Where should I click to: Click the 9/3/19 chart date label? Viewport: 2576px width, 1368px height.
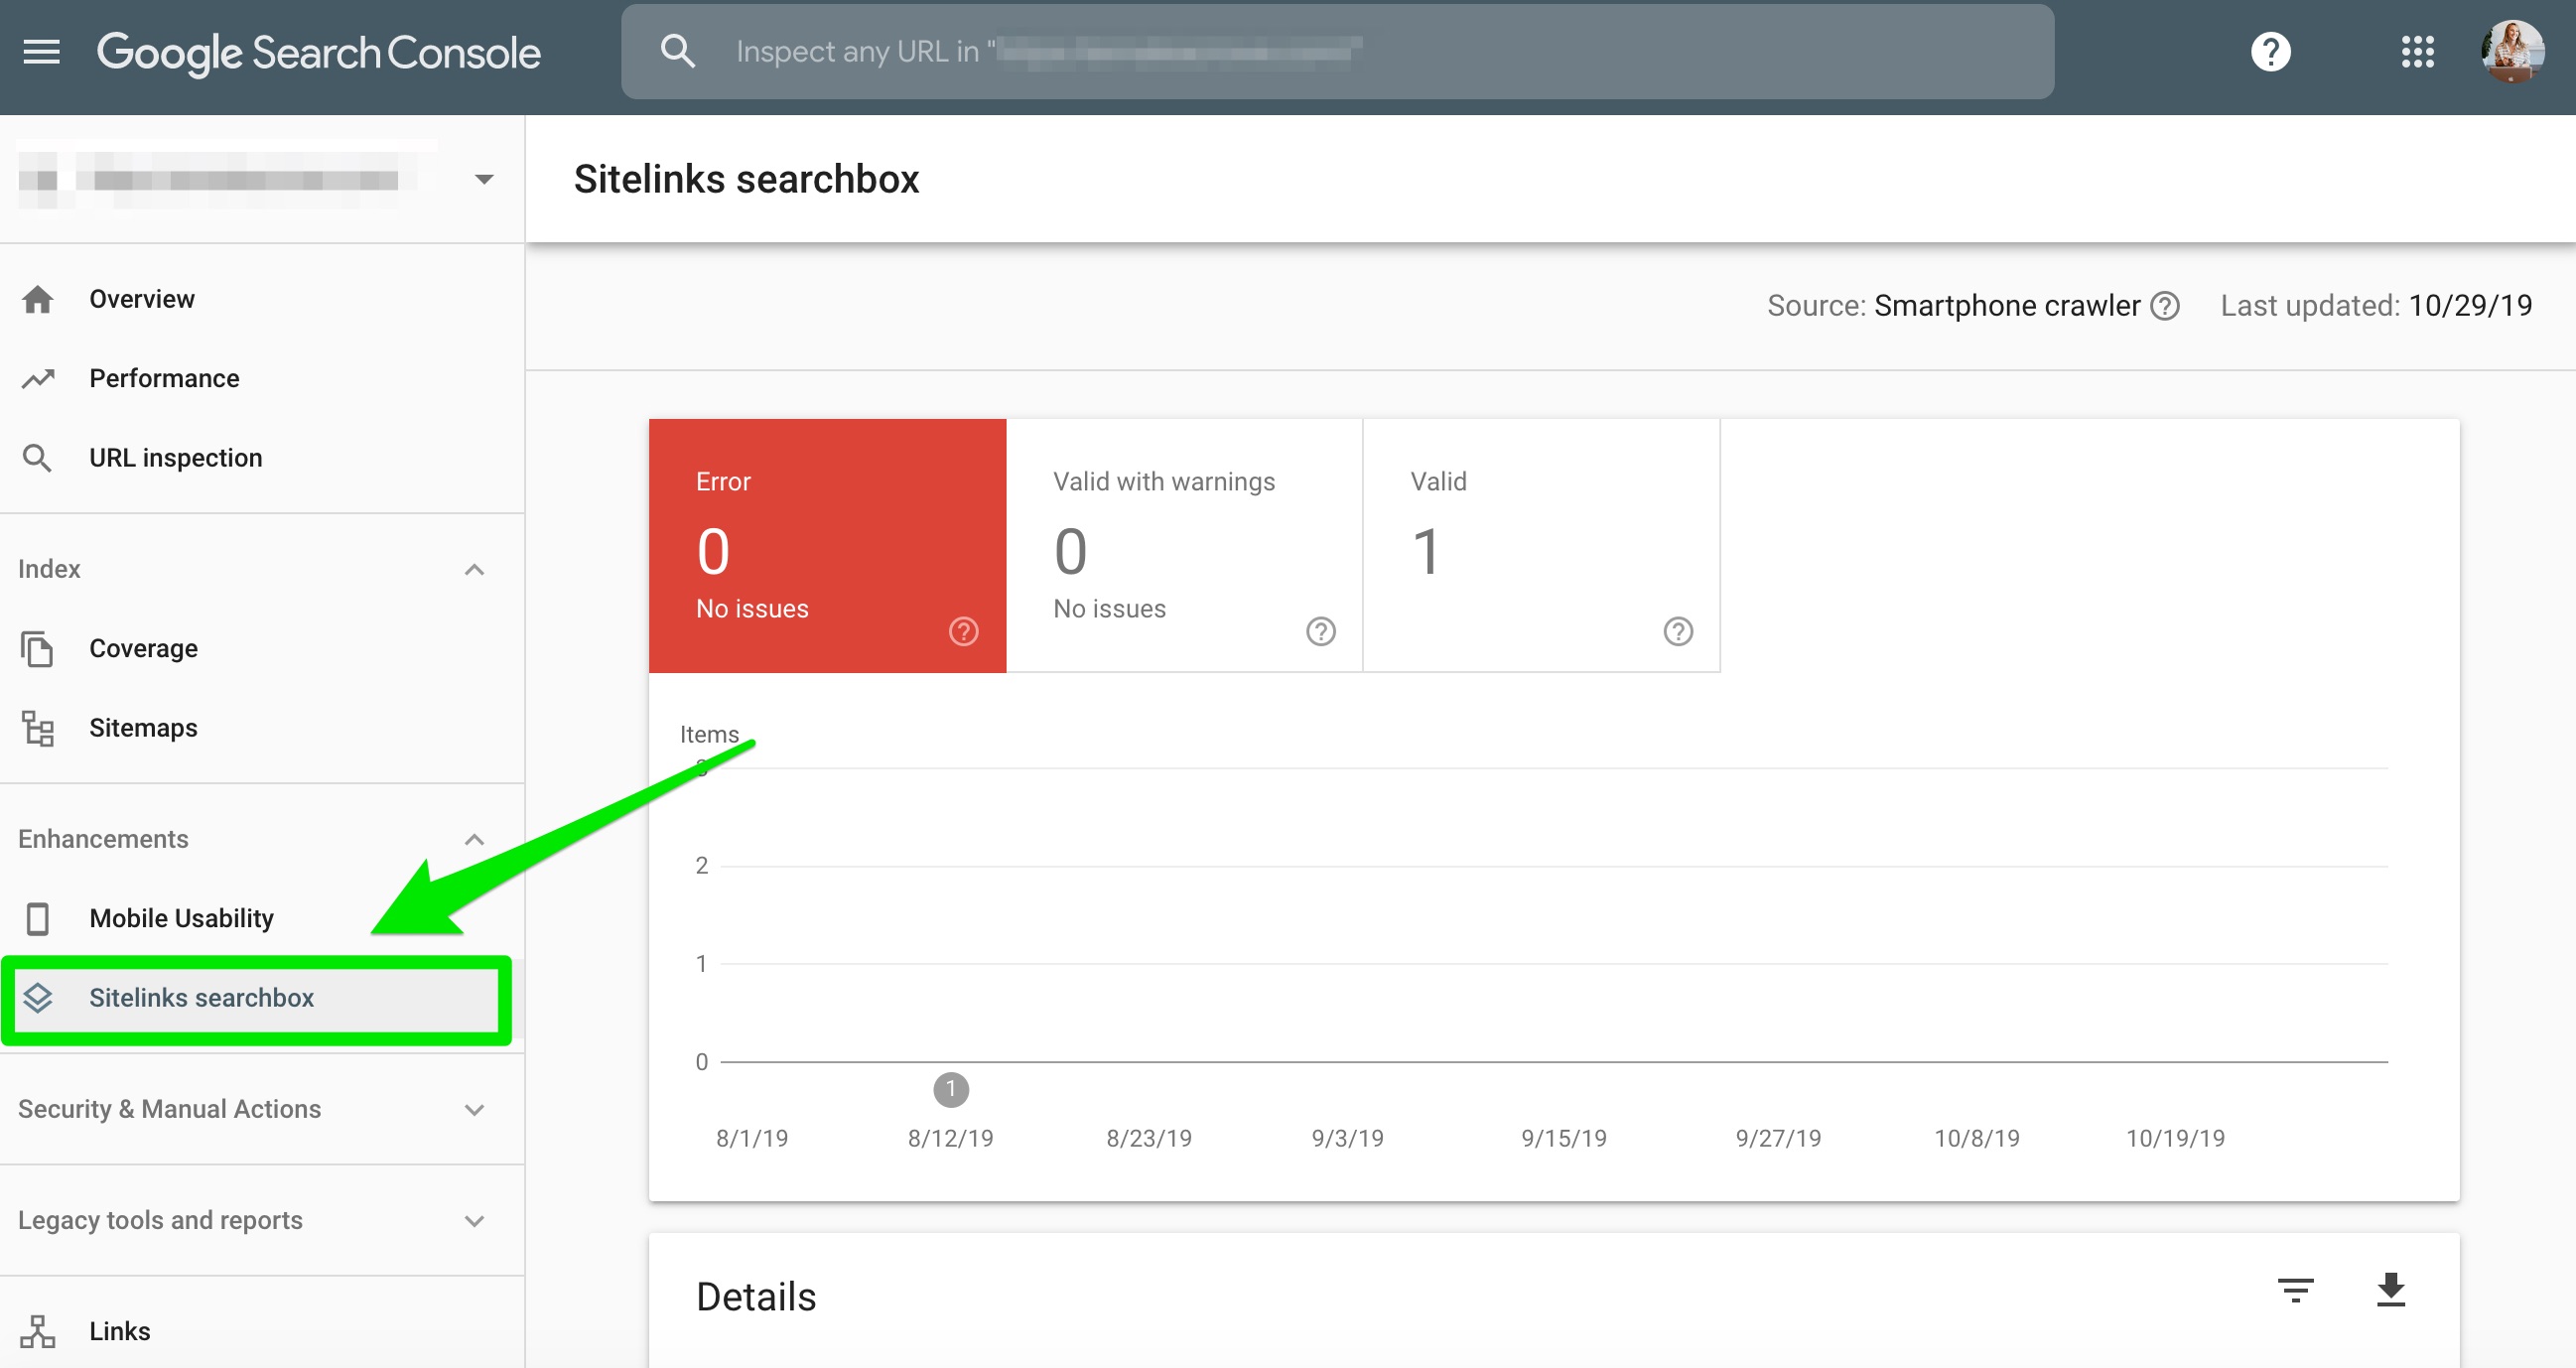click(1347, 1138)
